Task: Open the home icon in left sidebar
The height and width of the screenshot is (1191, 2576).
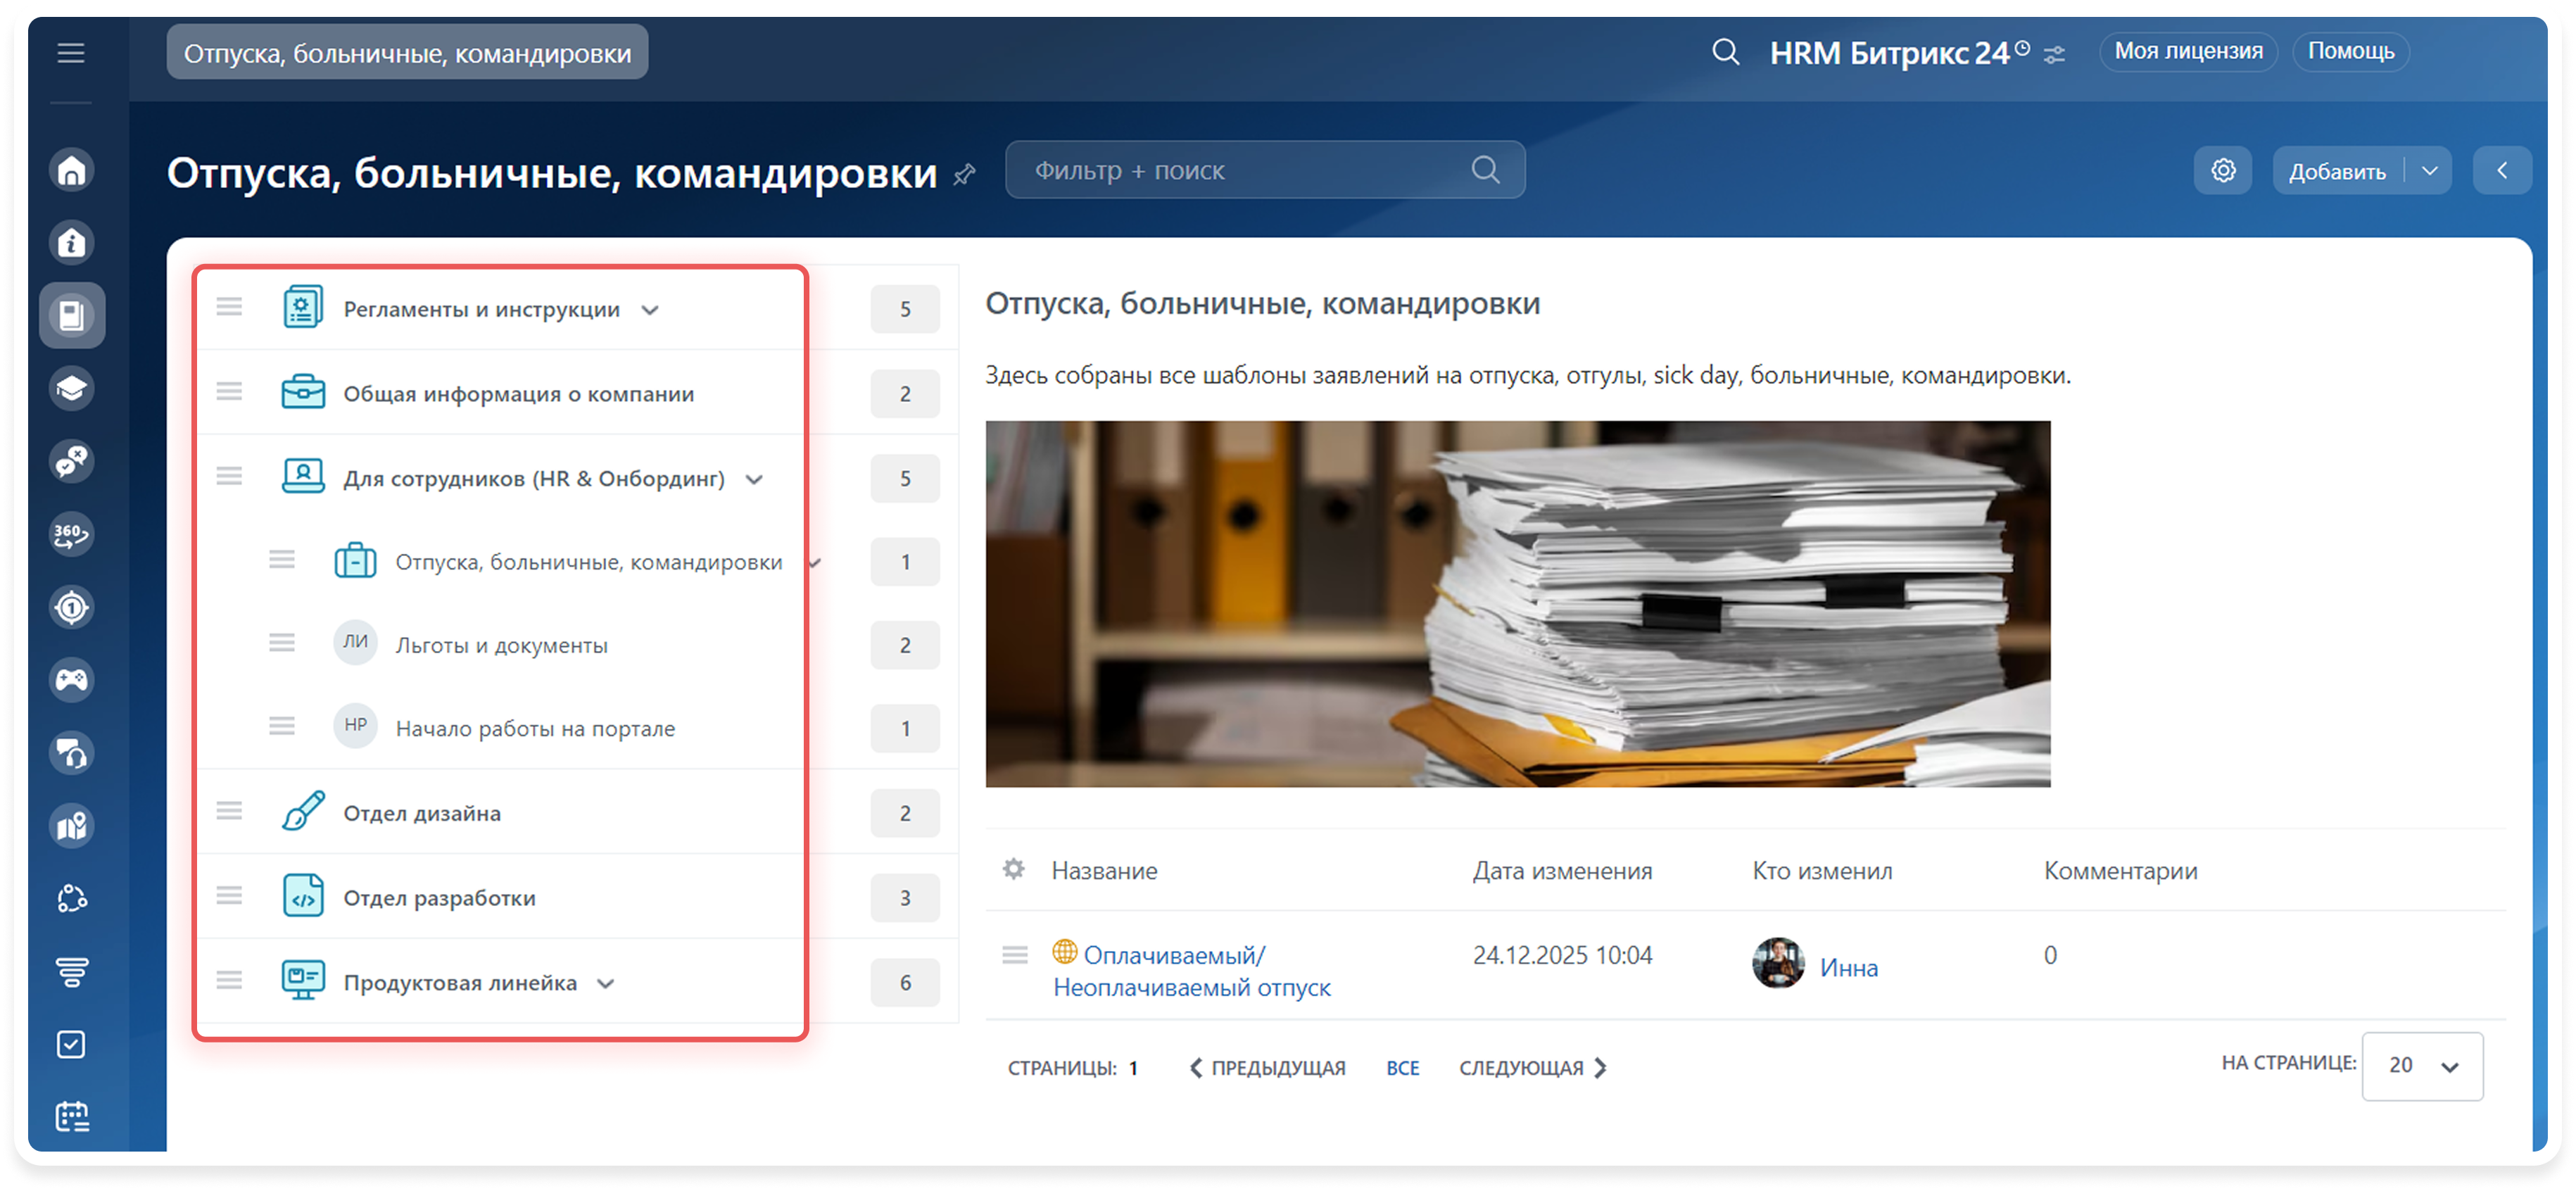Action: click(x=71, y=170)
